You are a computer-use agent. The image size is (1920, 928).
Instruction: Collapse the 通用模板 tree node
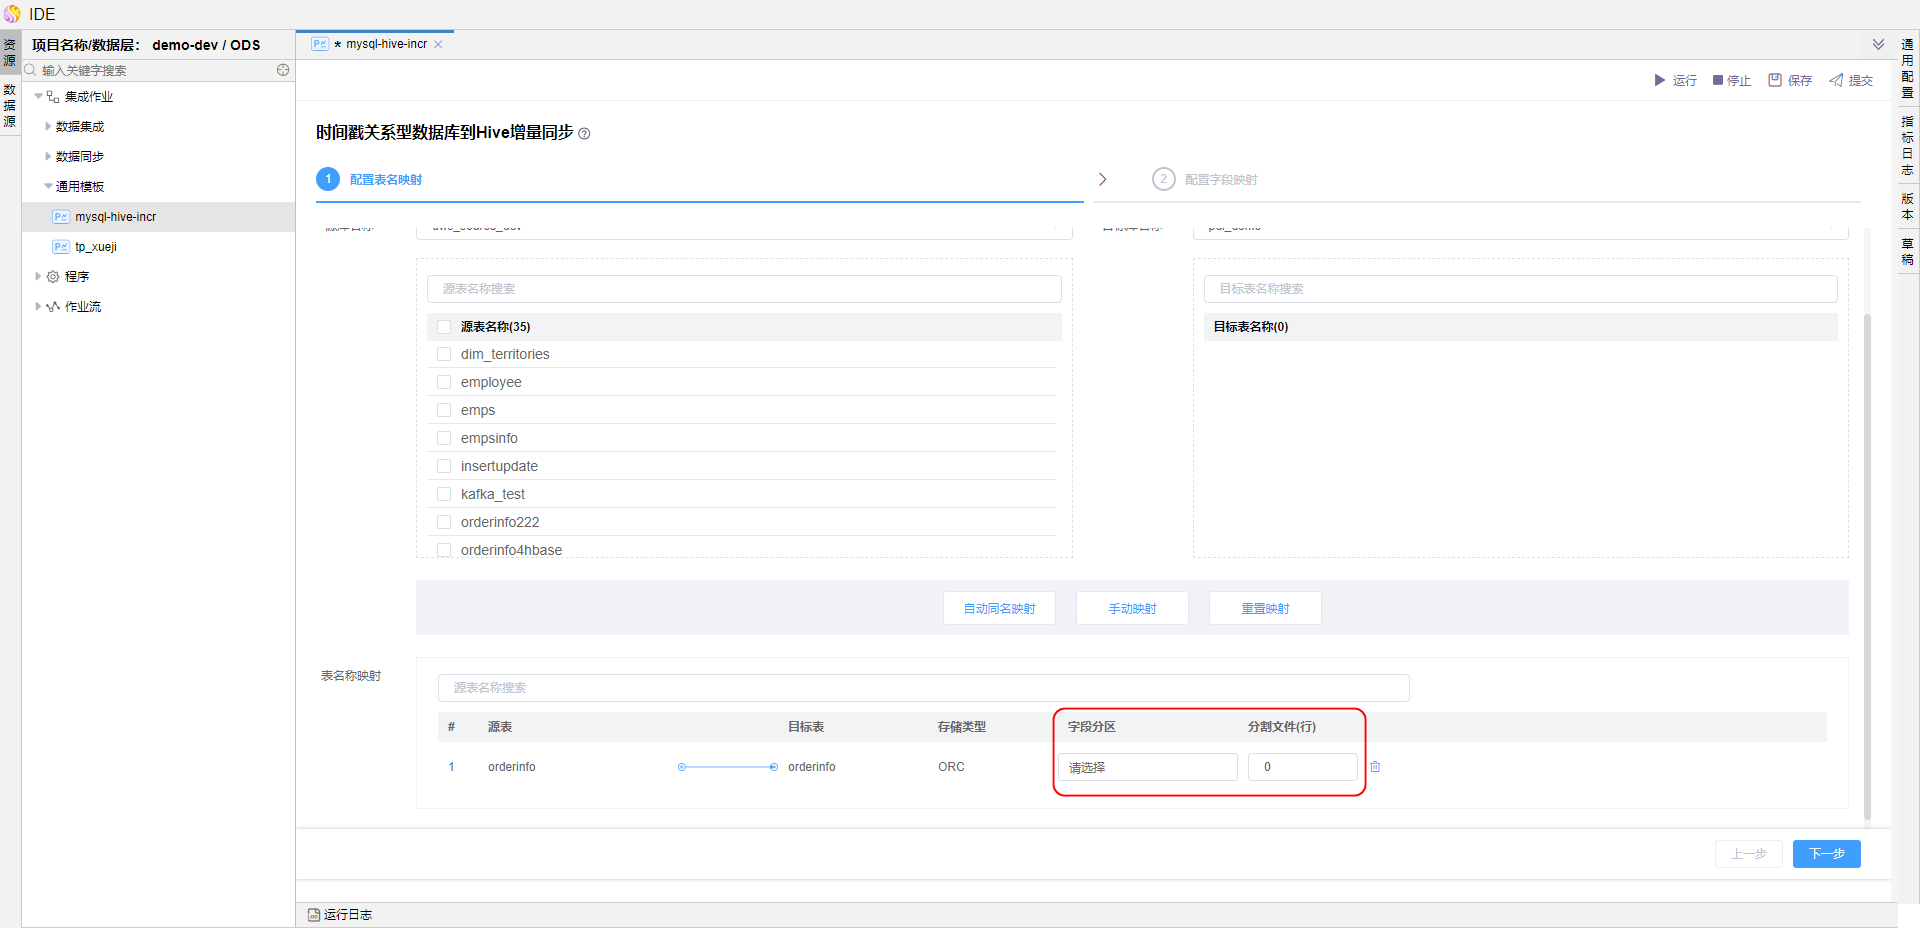48,187
